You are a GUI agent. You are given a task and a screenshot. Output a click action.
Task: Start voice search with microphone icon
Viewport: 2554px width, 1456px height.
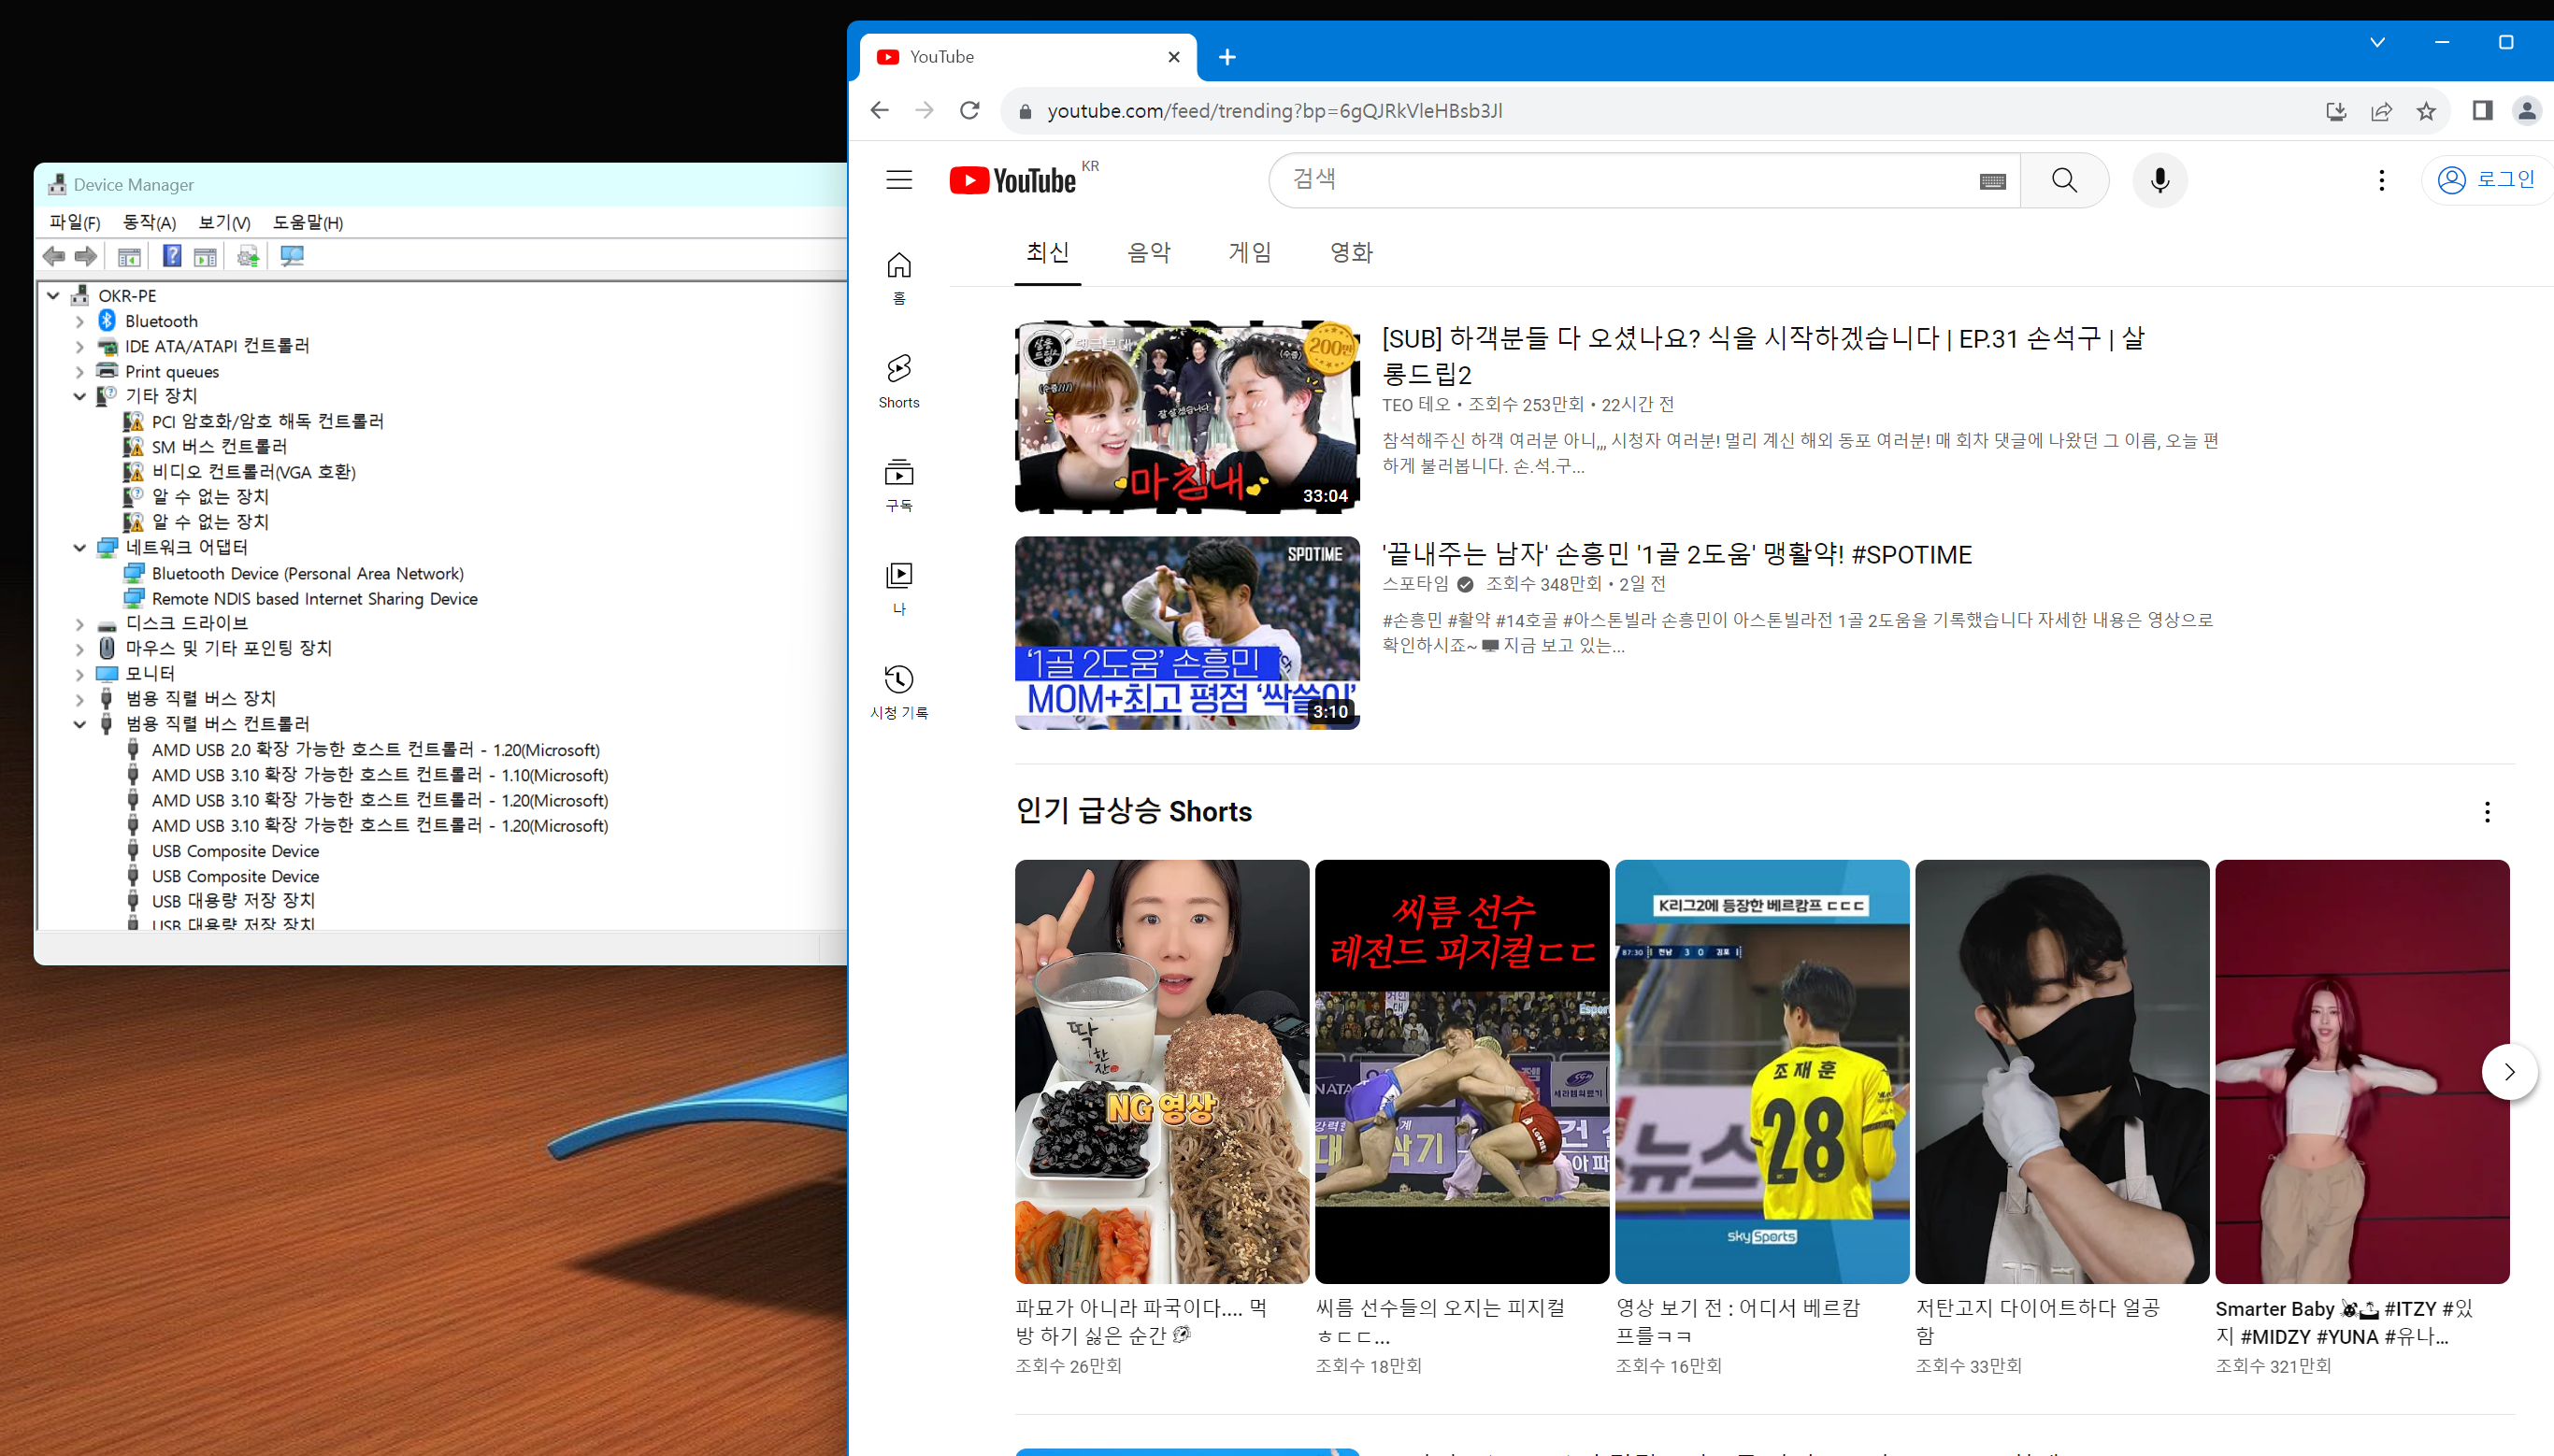pos(2160,180)
